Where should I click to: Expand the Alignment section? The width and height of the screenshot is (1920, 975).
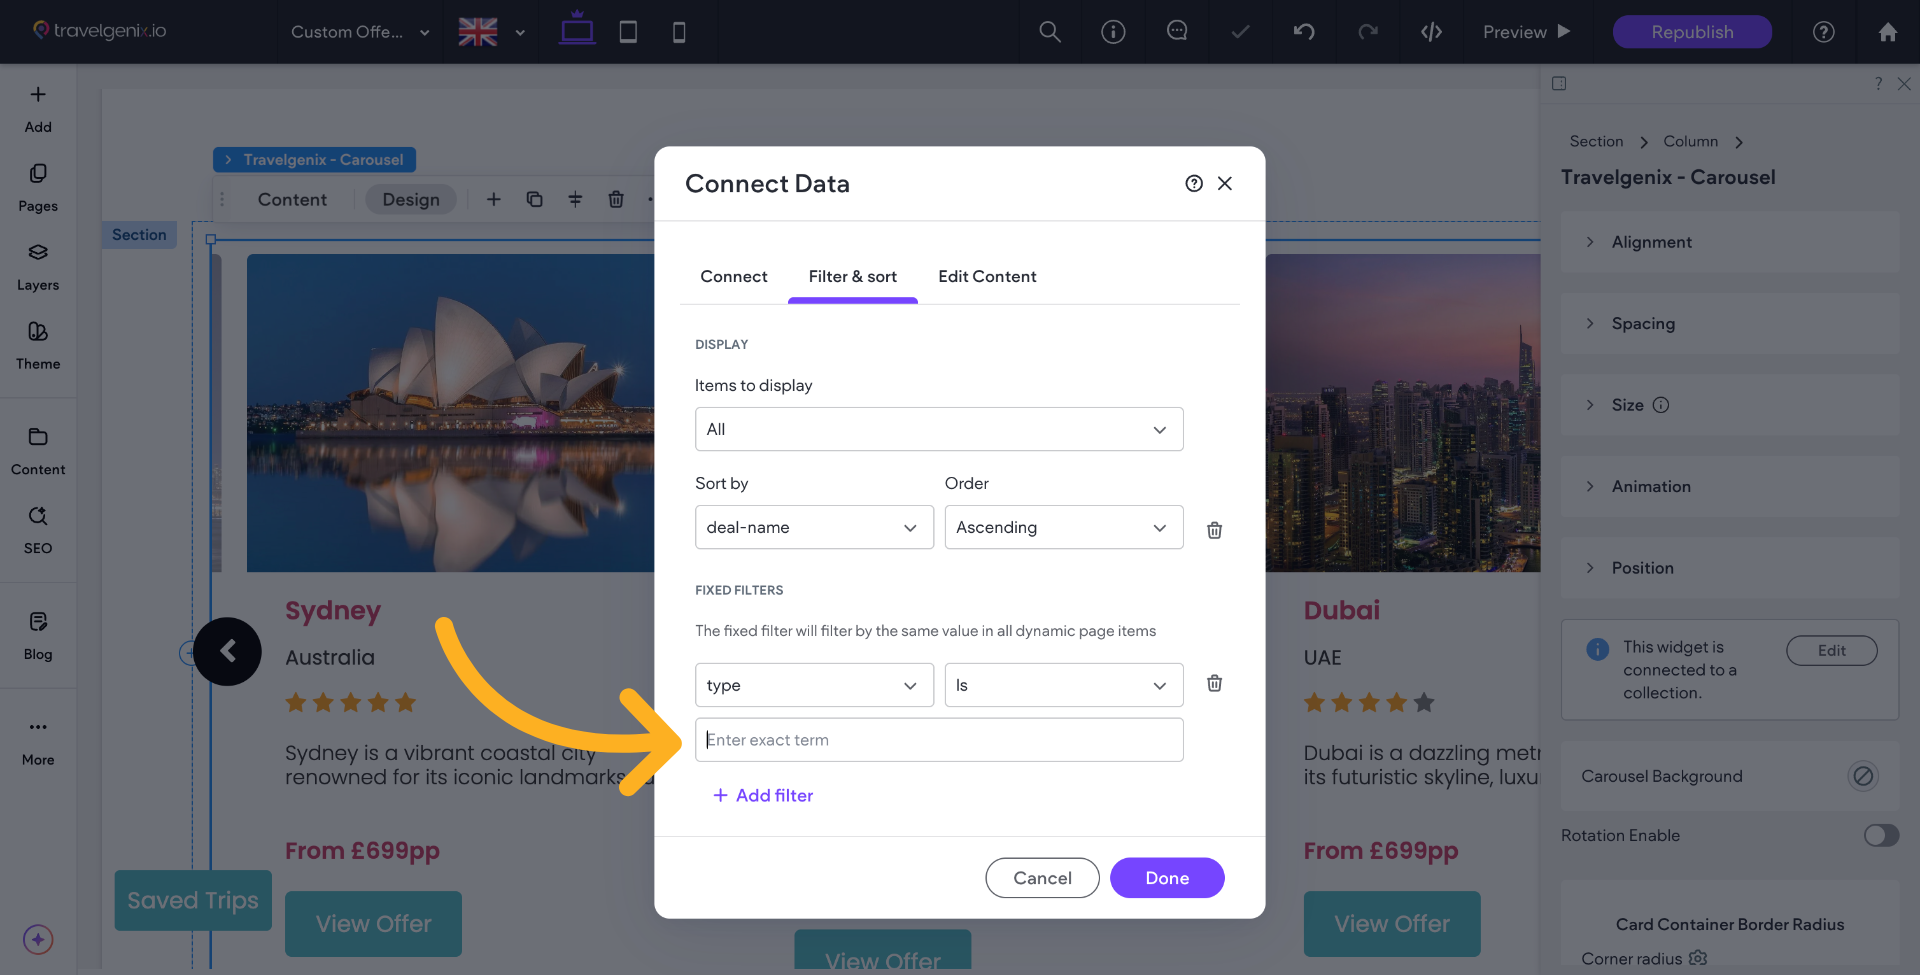[x=1730, y=242]
